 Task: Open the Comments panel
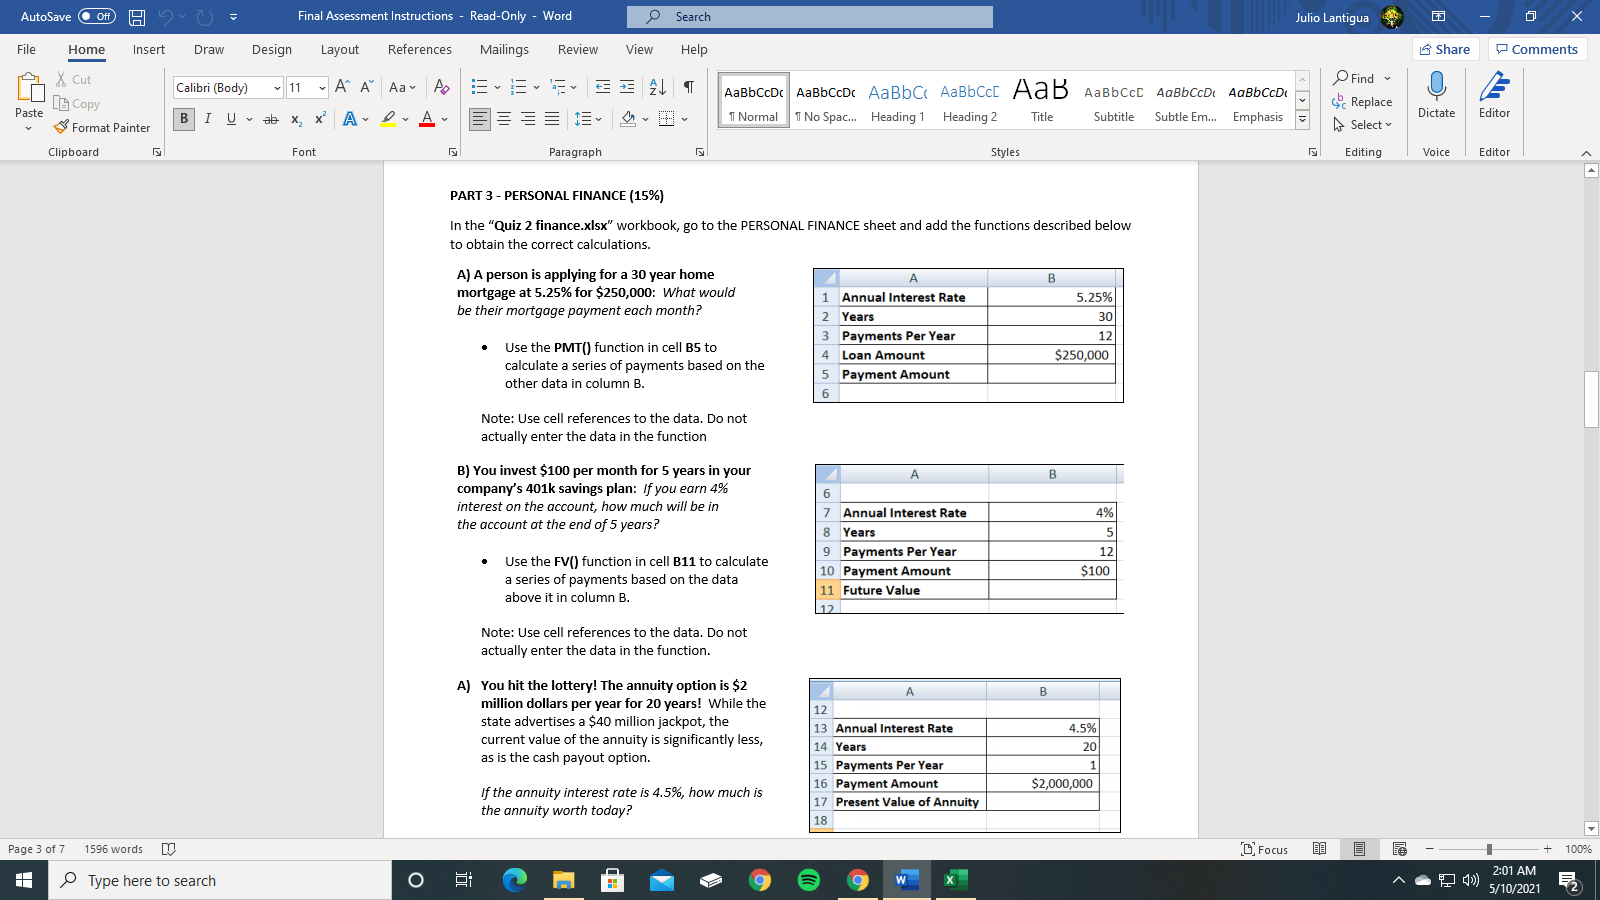1537,48
